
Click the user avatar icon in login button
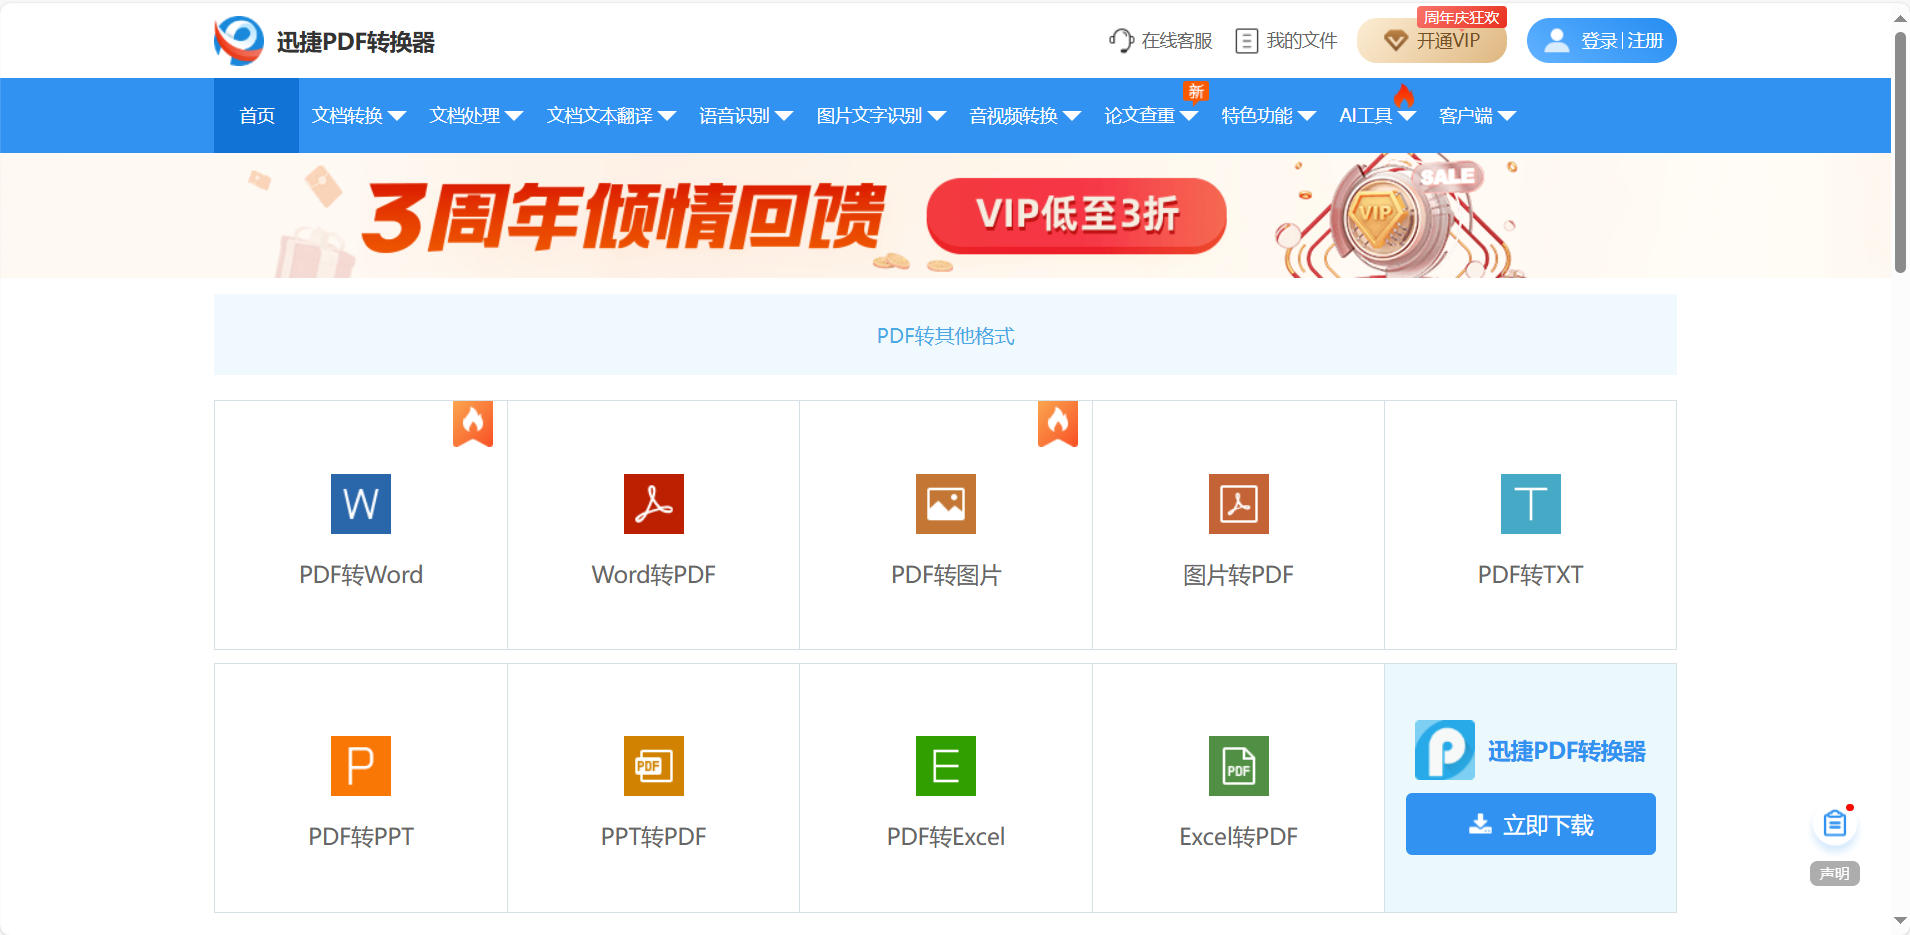coord(1557,40)
